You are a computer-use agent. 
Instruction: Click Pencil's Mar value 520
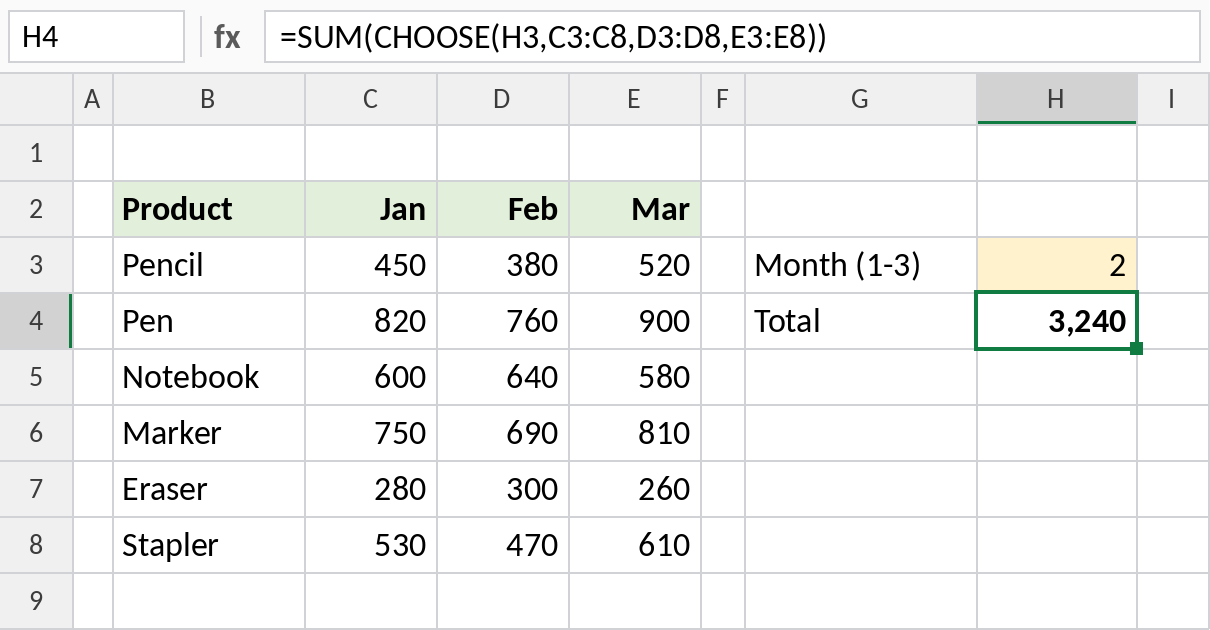point(635,265)
